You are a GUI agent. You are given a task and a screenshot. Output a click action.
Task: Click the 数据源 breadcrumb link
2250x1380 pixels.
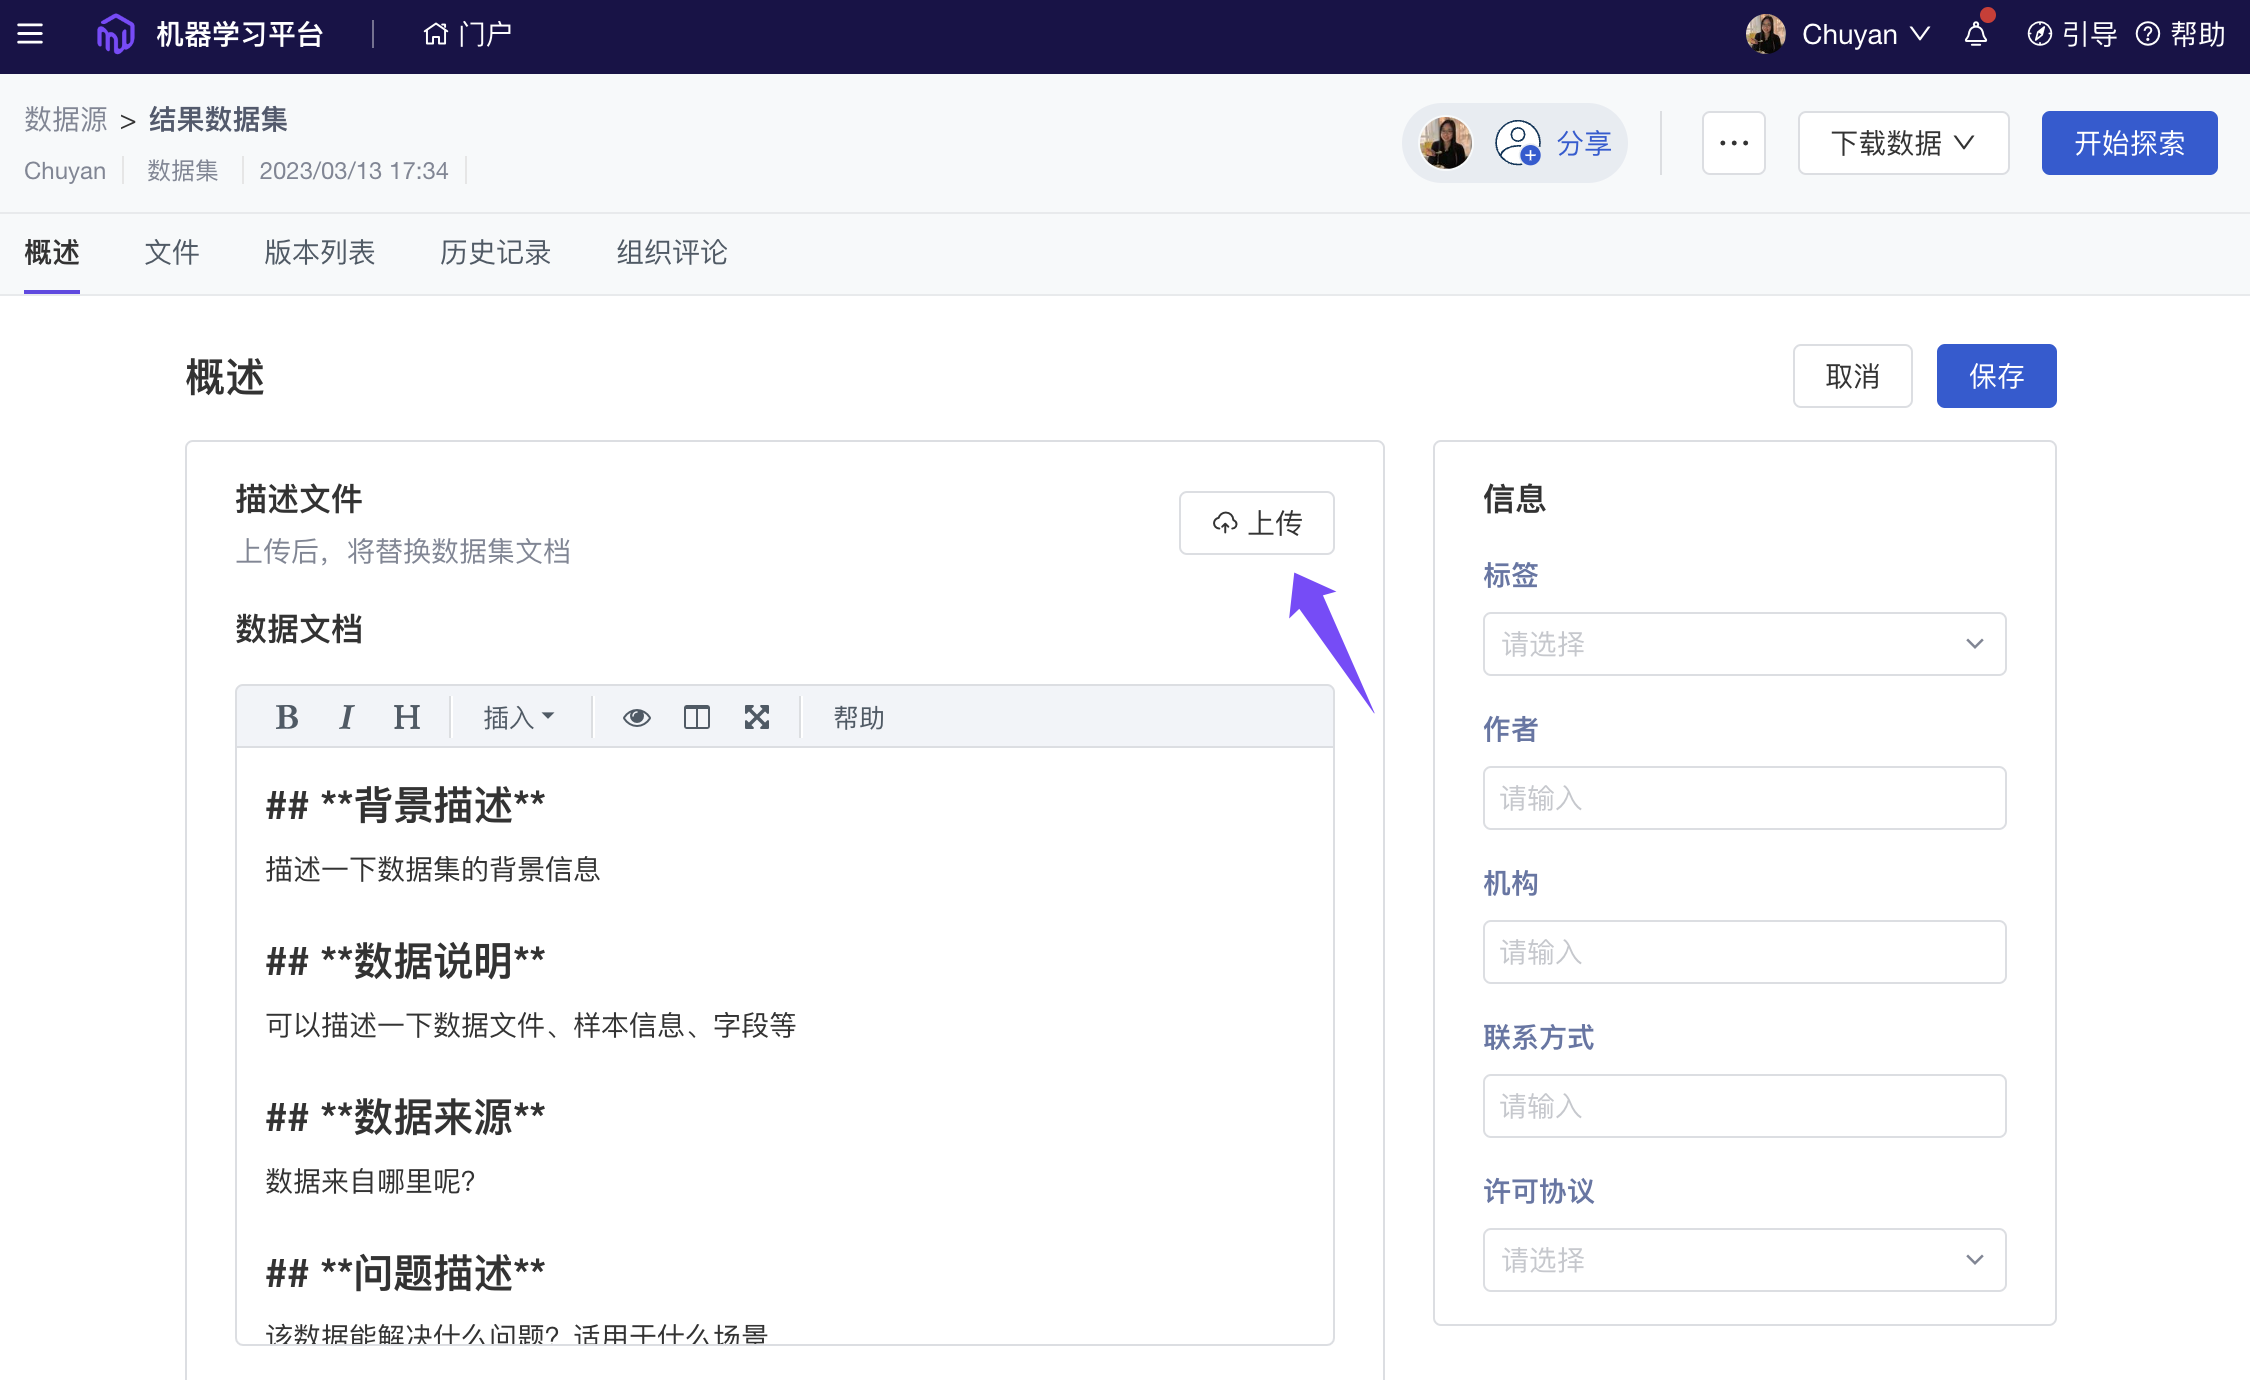66,120
